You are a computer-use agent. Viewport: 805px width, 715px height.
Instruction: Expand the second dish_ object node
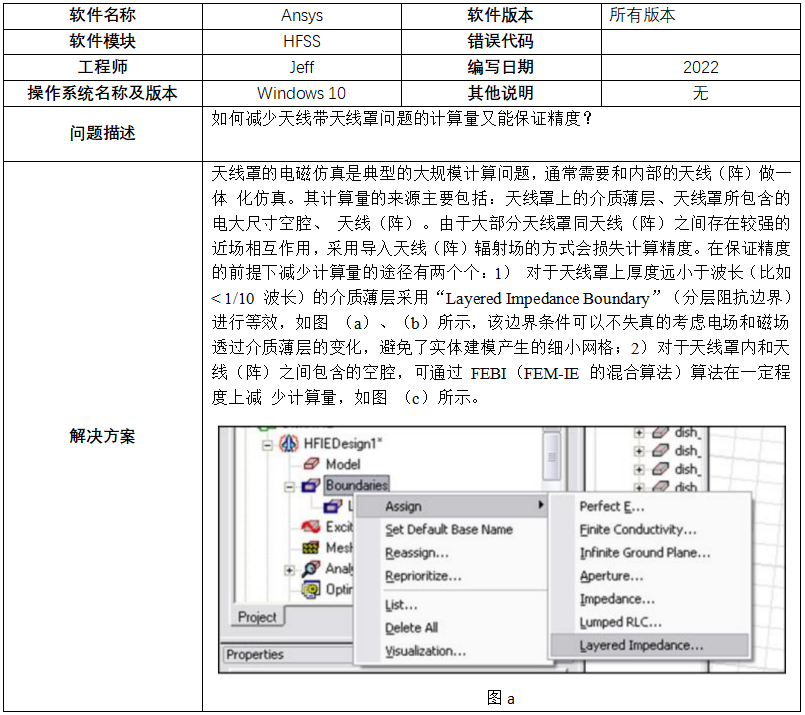click(639, 451)
